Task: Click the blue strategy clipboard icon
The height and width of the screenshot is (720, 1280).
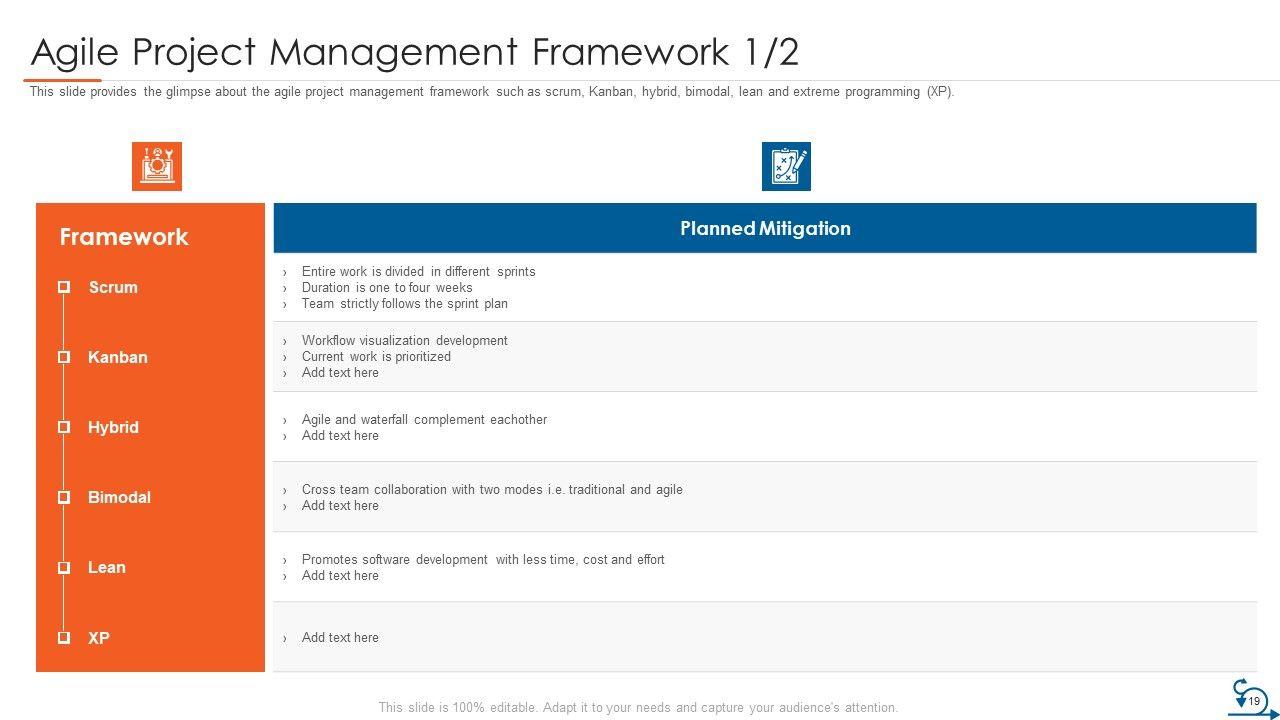Action: [x=786, y=166]
